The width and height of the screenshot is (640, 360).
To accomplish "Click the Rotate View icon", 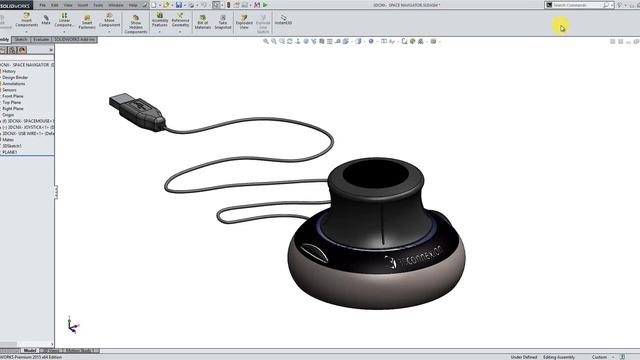I will 290,41.
